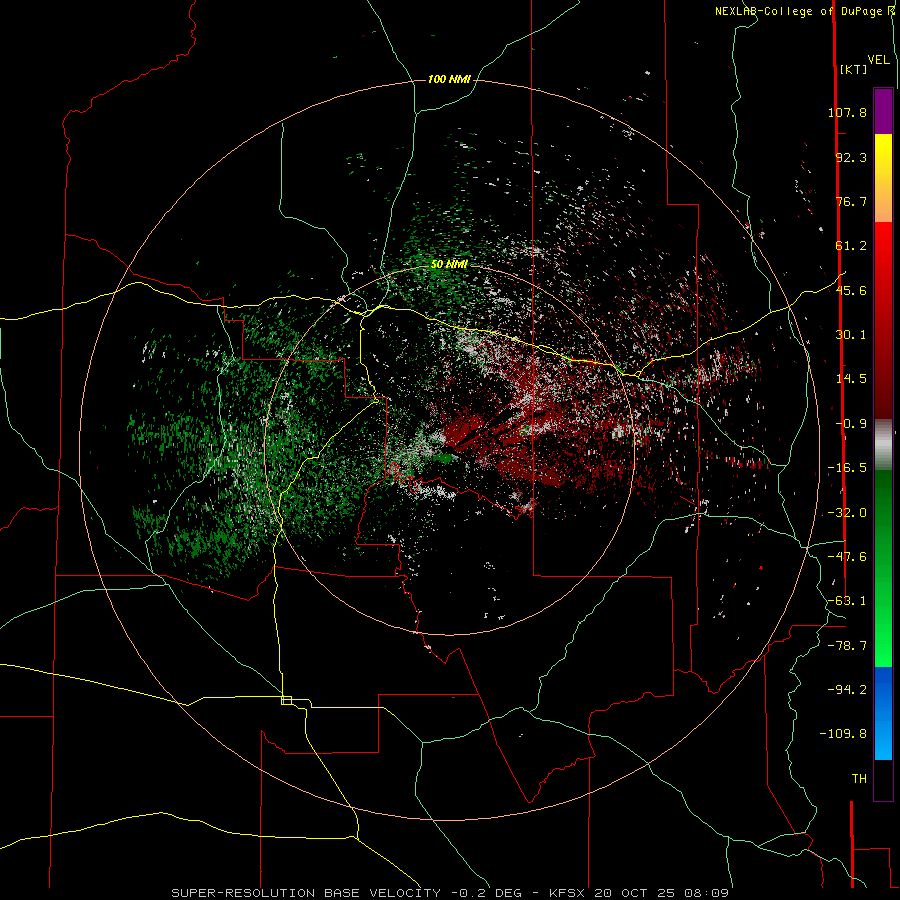Click the -16.5 velocity legend value
The height and width of the screenshot is (900, 900).
click(847, 468)
